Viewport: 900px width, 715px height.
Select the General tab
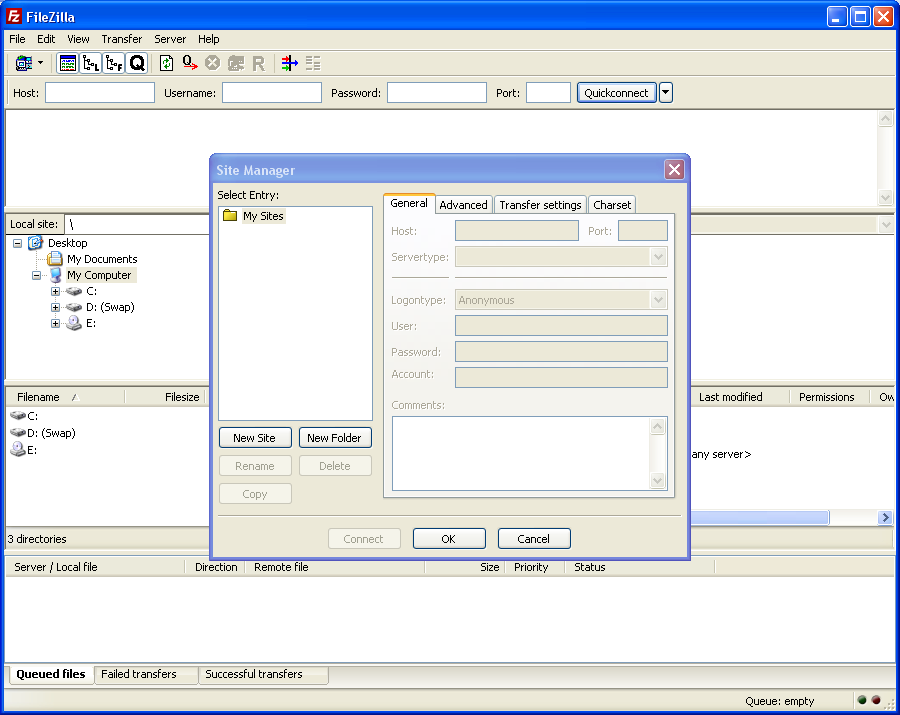click(x=409, y=203)
